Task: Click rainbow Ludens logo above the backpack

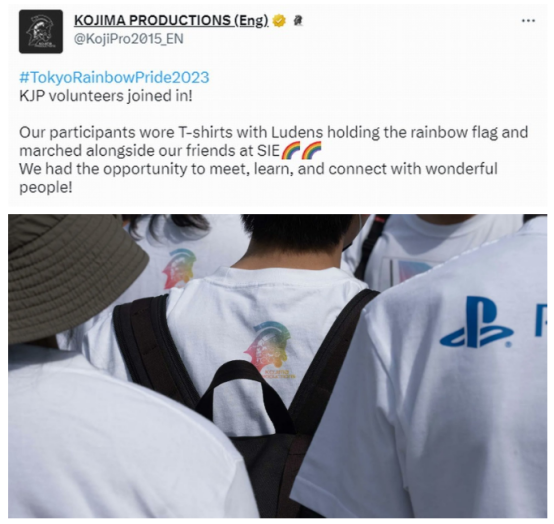Action: (x=268, y=346)
